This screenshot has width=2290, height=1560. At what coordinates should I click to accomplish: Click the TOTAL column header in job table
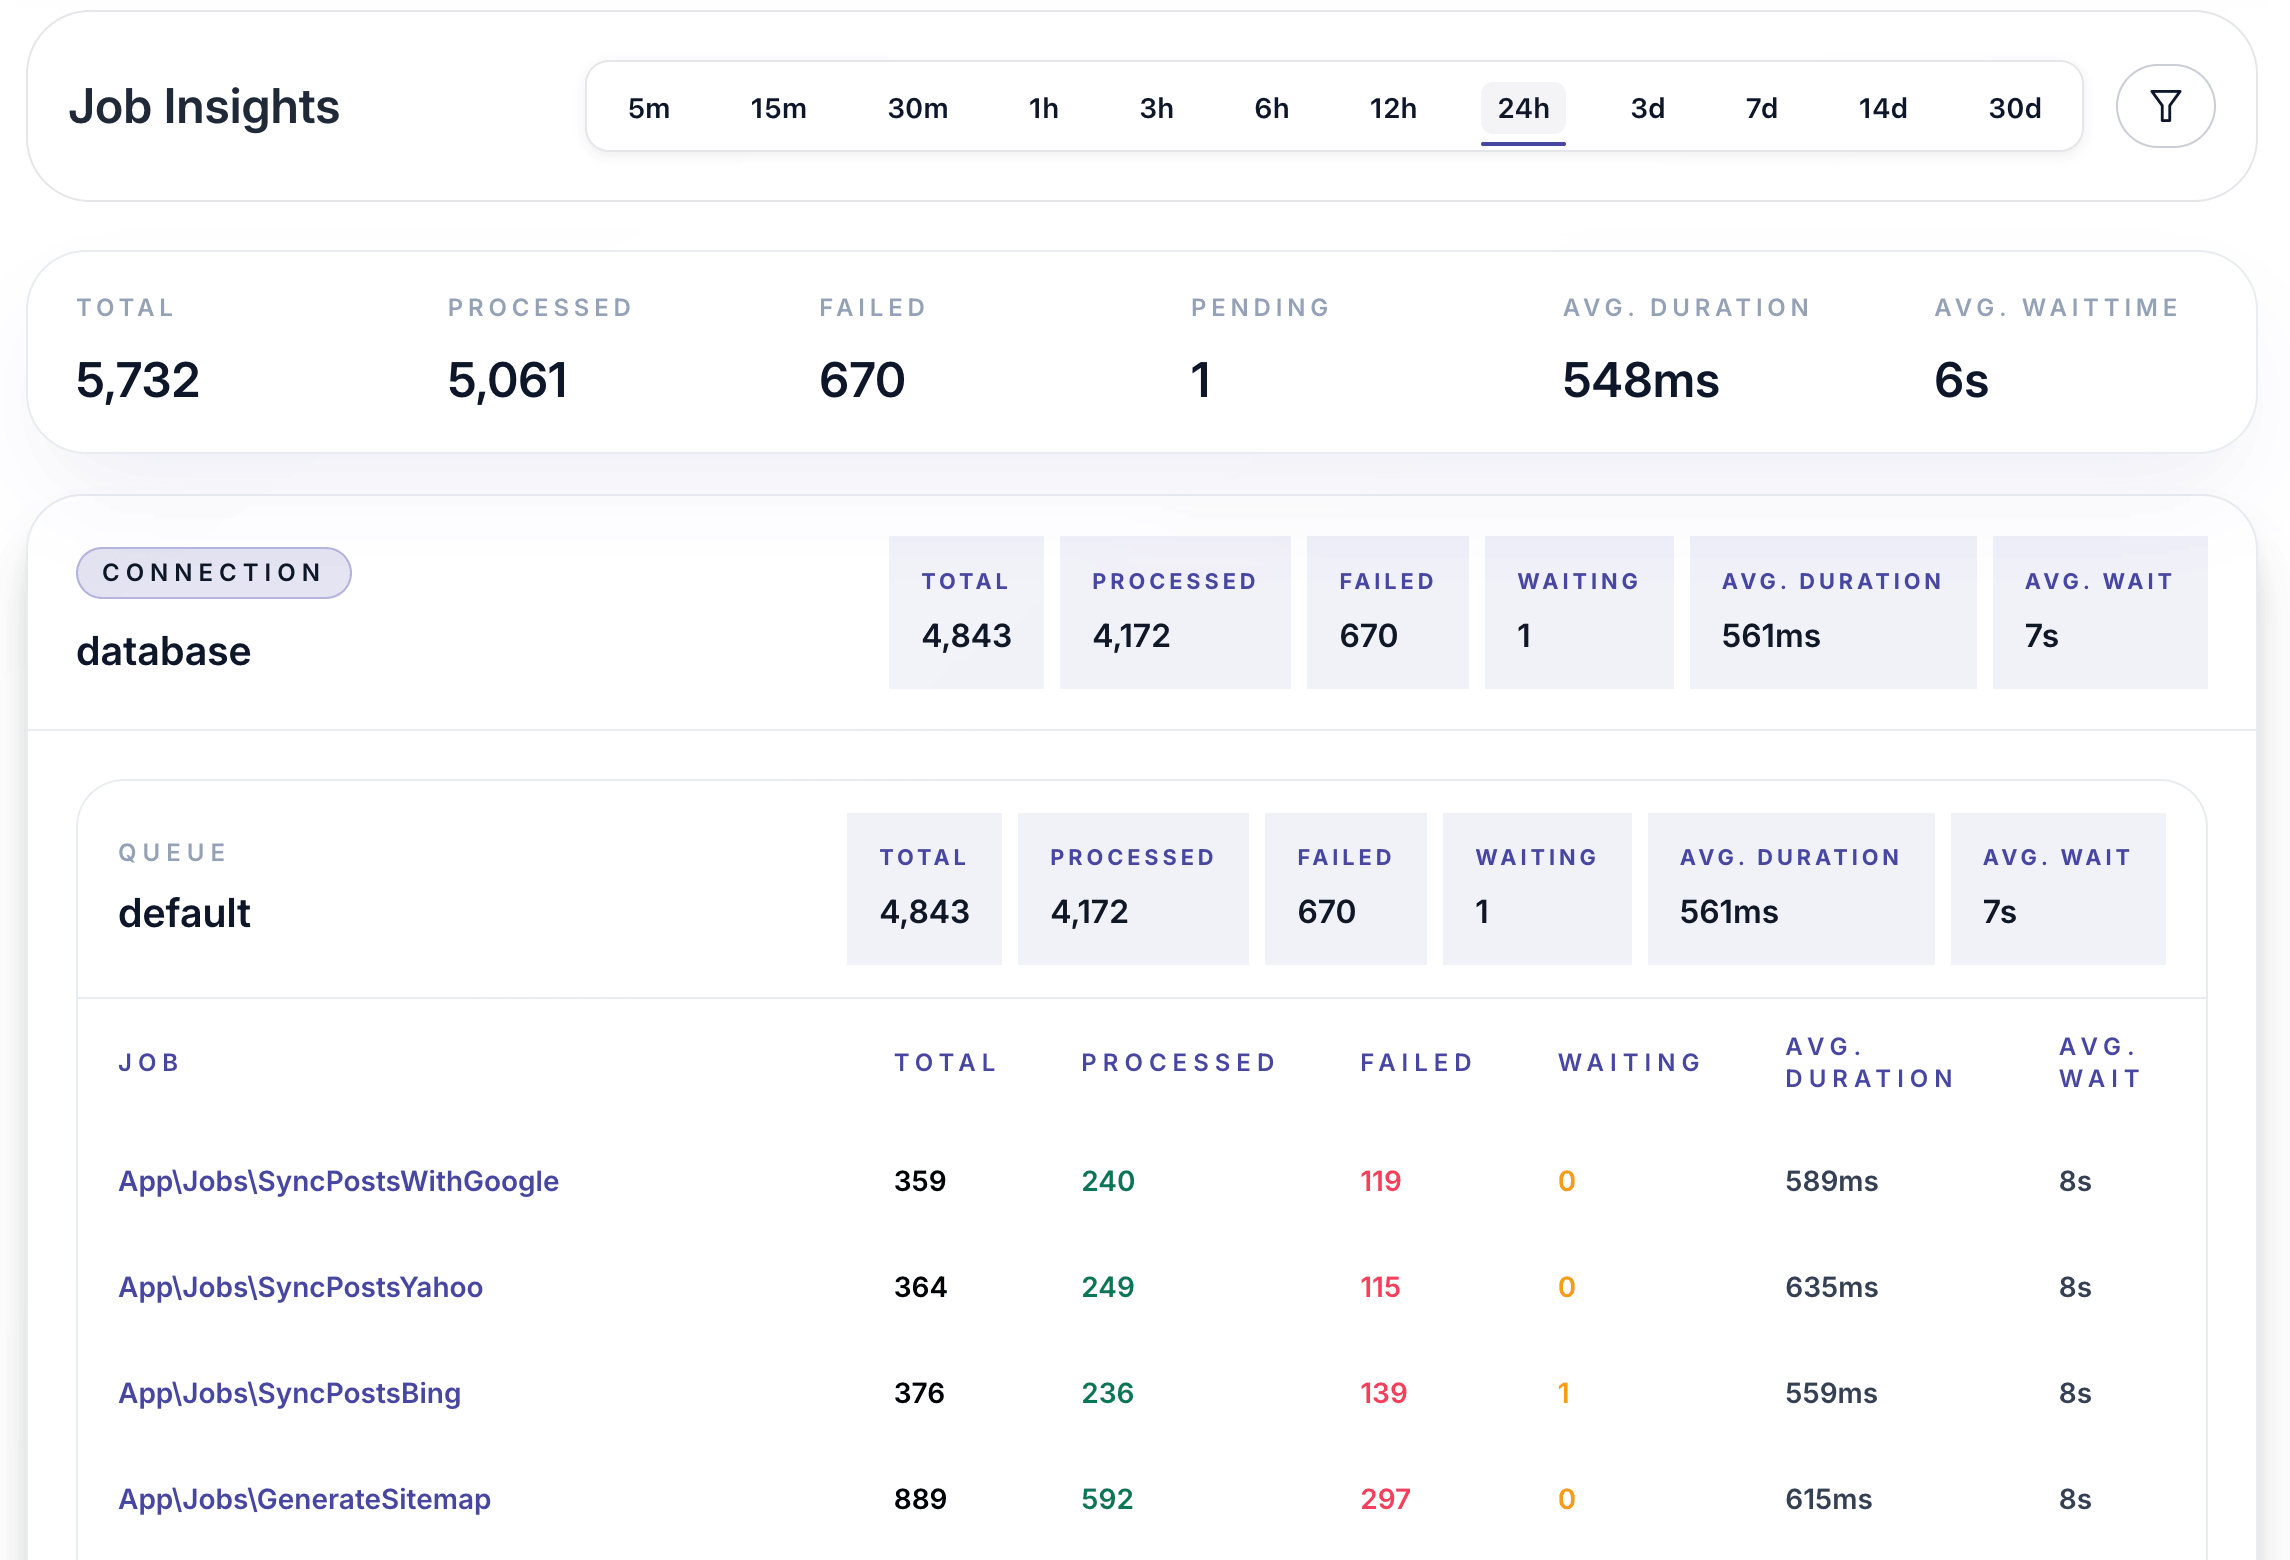[x=946, y=1062]
